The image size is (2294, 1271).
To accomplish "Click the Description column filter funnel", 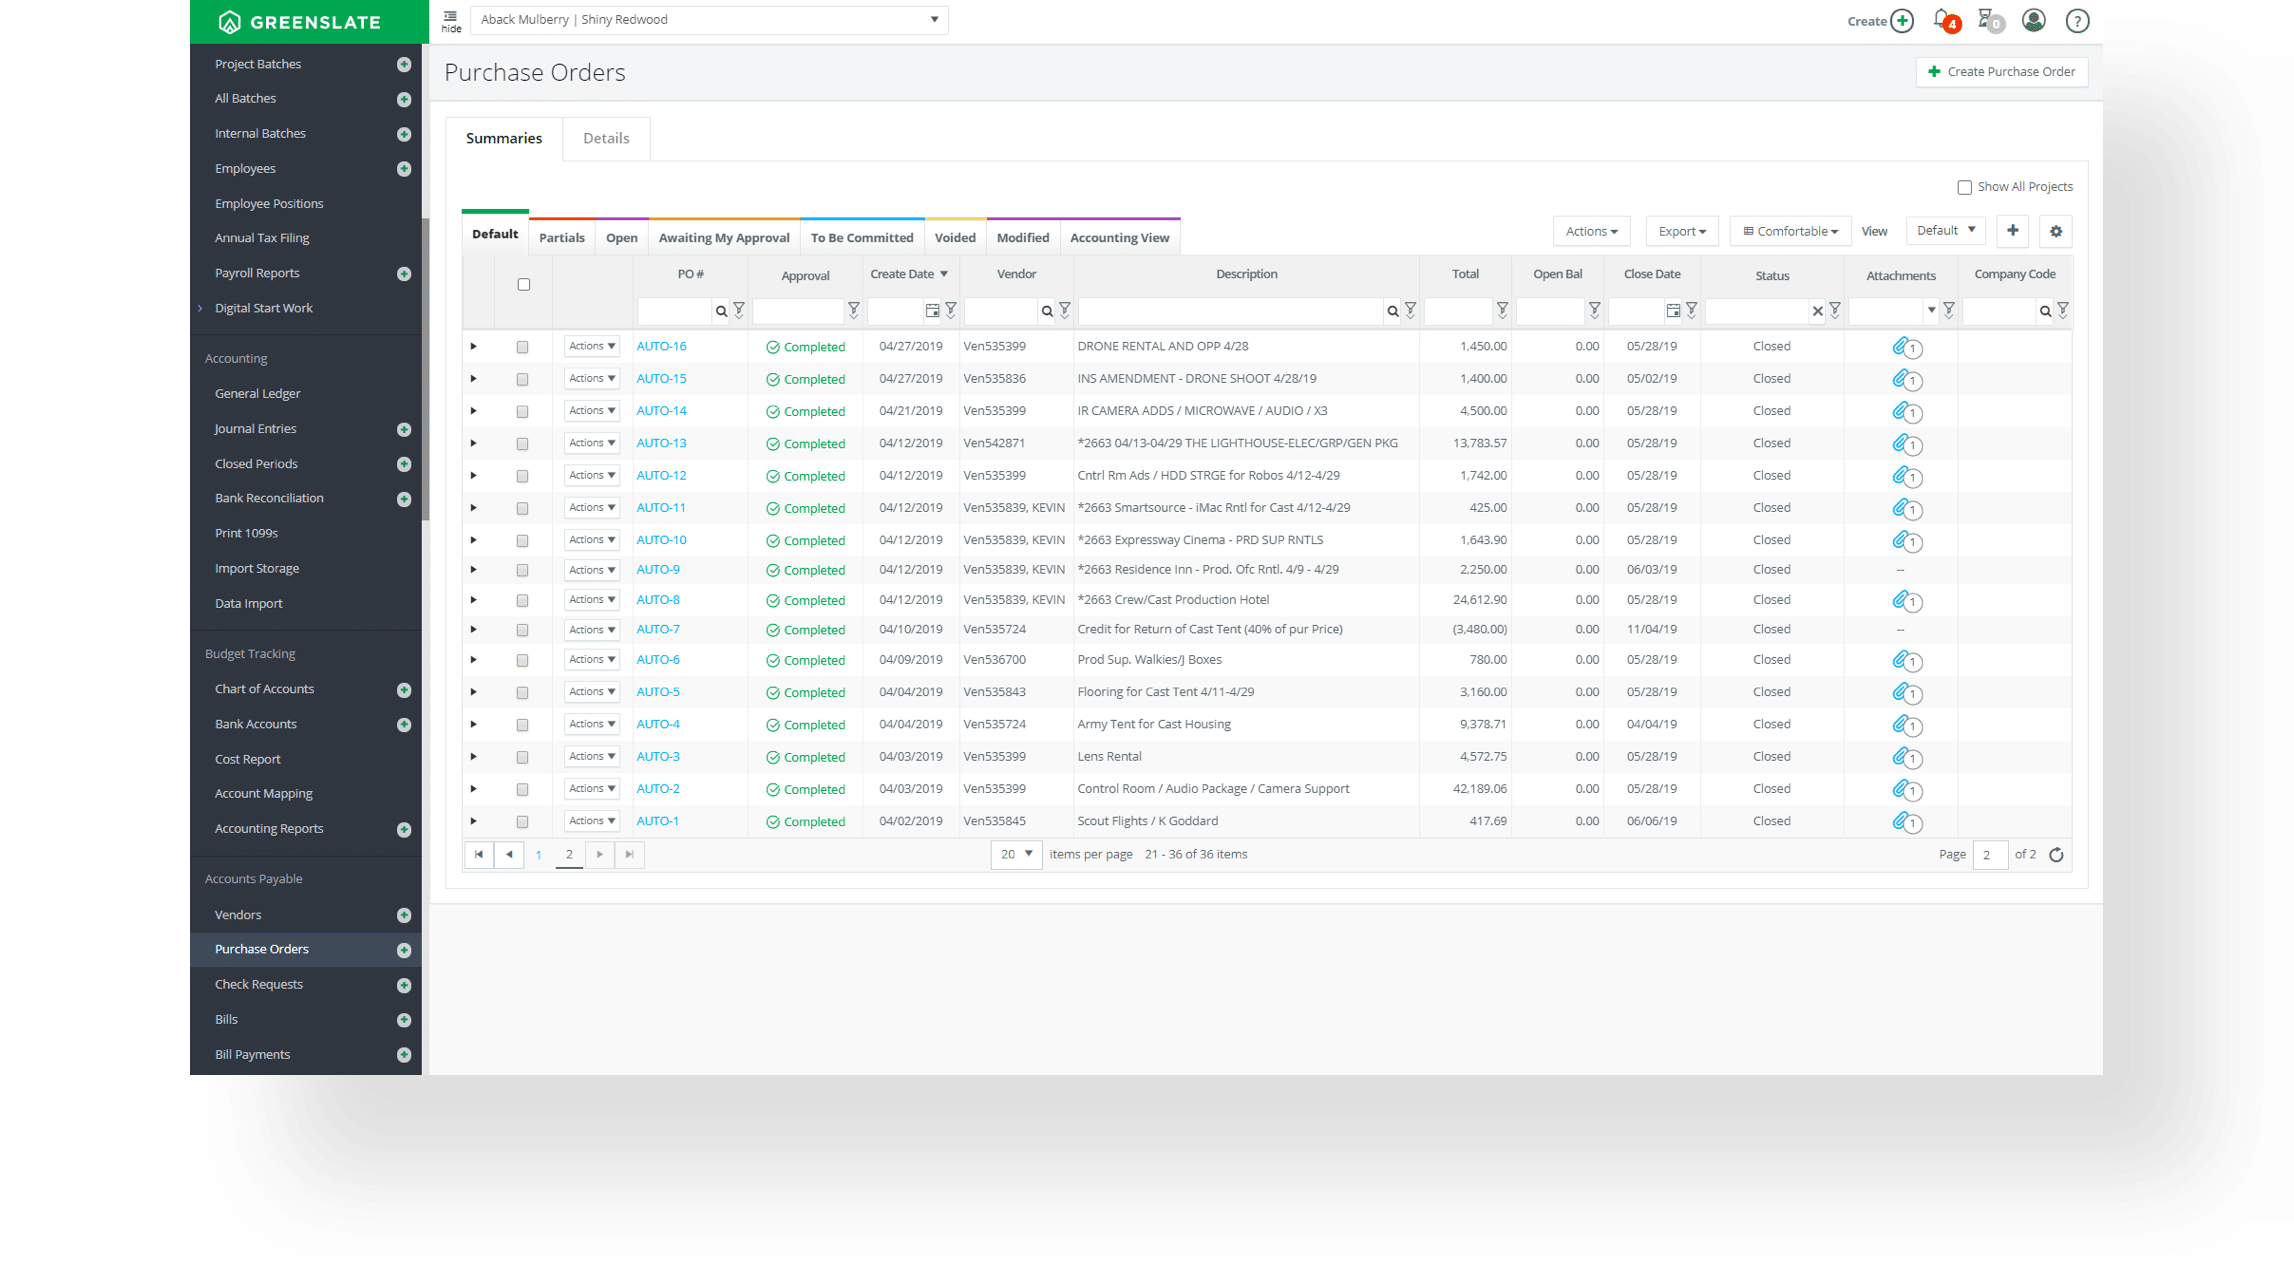I will (1410, 311).
